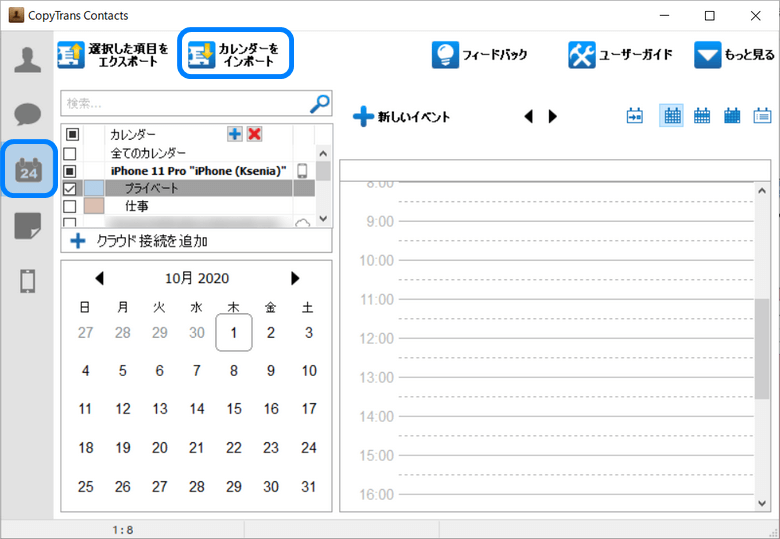Switch to month view icon
Screen dimensions: 780x539
click(x=732, y=116)
